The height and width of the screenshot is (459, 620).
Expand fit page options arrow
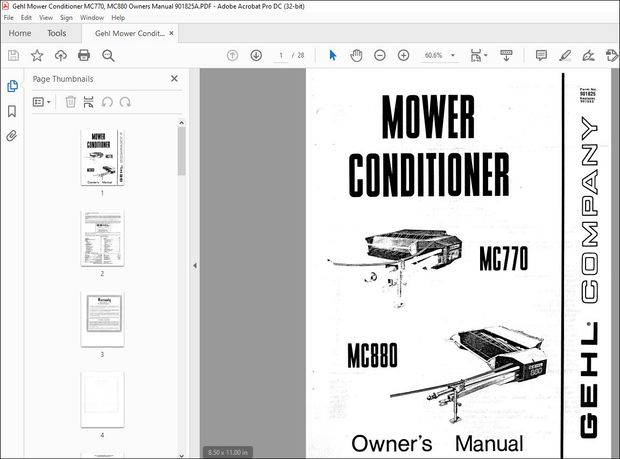point(486,55)
